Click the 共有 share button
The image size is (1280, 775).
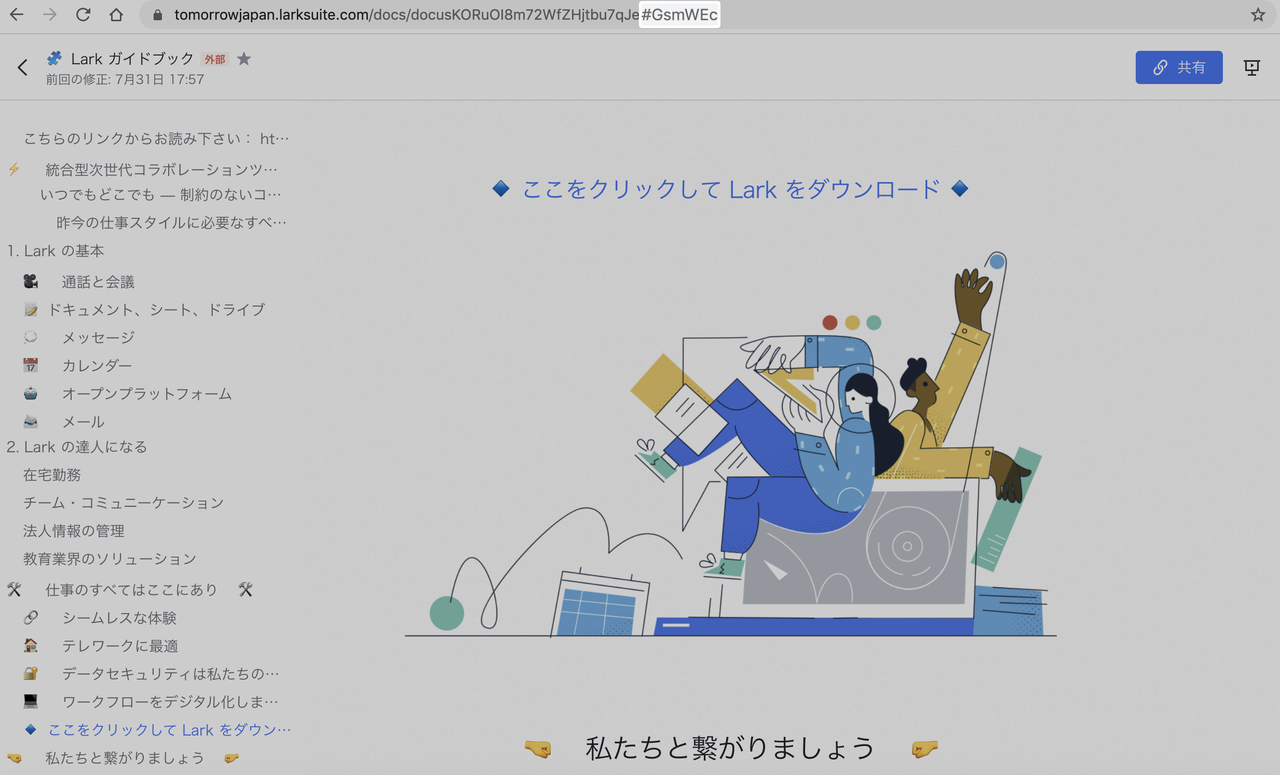tap(1178, 67)
